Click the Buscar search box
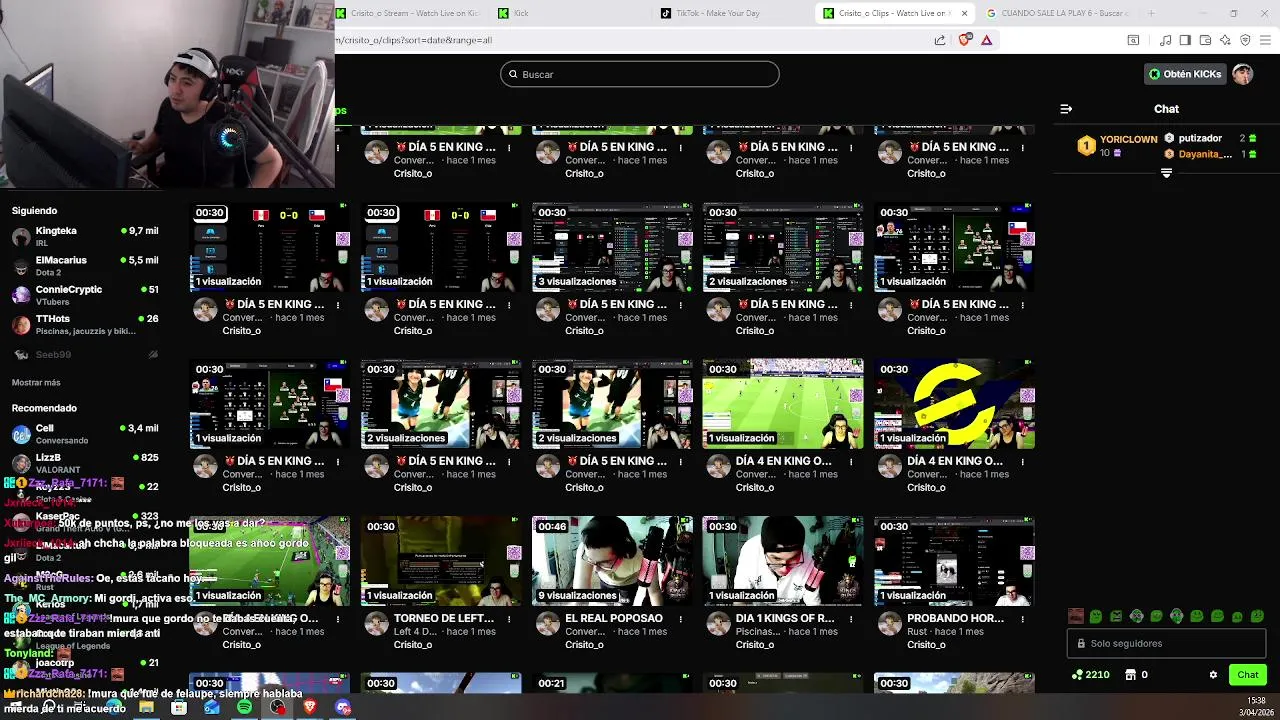This screenshot has height=720, width=1280. tap(640, 74)
